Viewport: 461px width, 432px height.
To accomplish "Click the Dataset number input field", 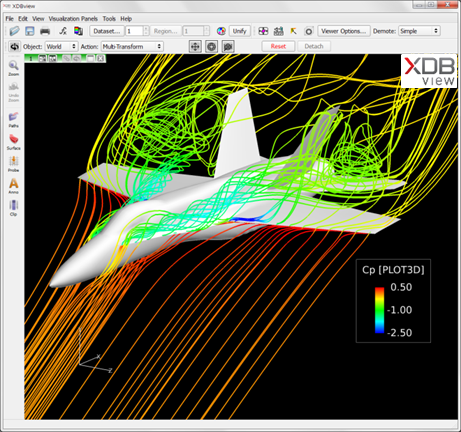I will (x=134, y=31).
